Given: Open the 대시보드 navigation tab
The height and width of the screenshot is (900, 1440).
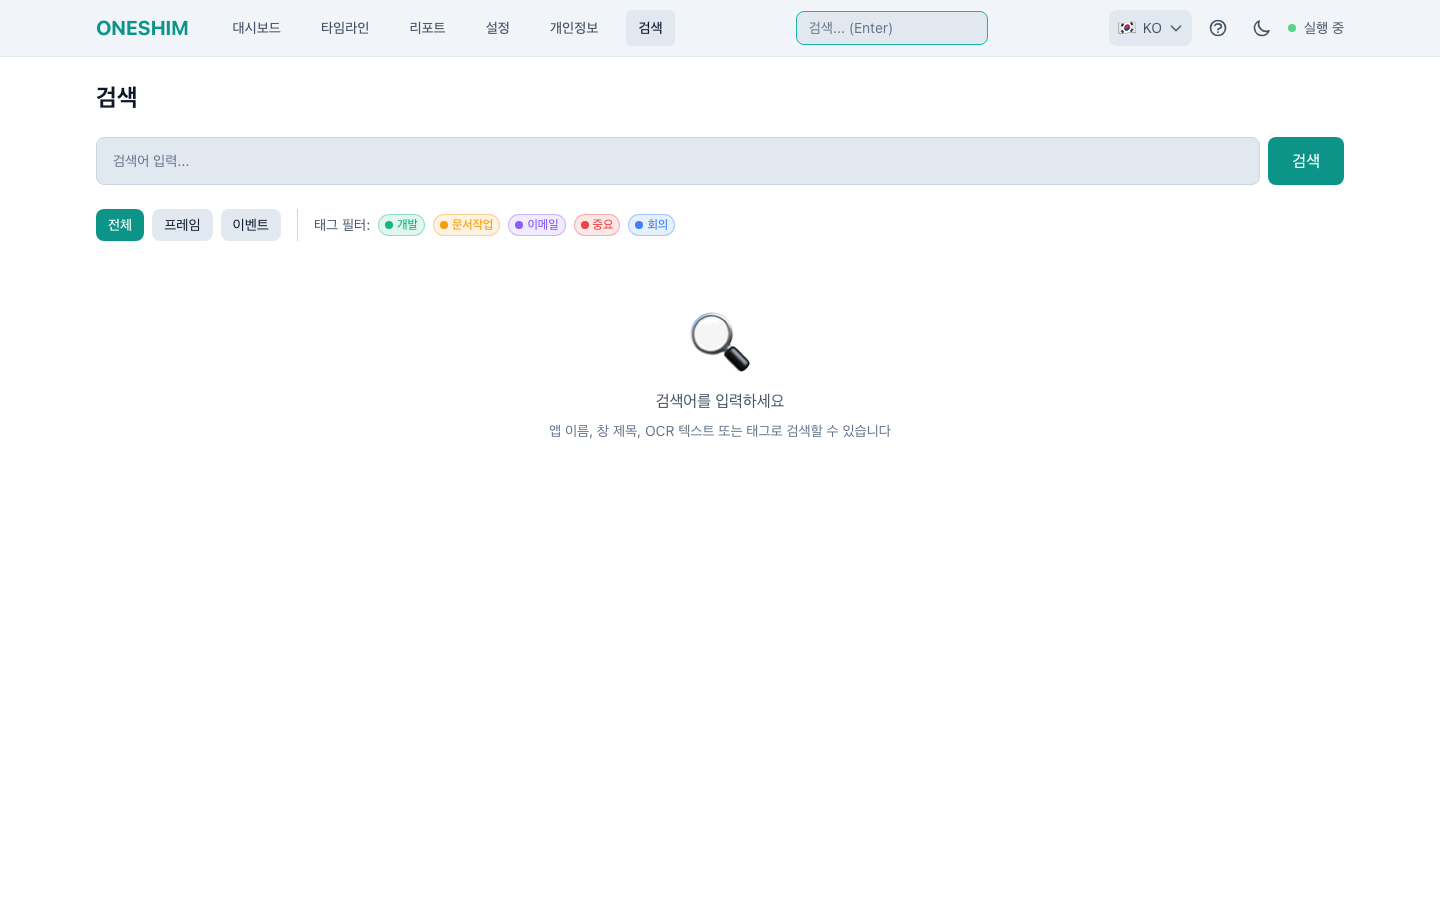Looking at the screenshot, I should coord(256,28).
